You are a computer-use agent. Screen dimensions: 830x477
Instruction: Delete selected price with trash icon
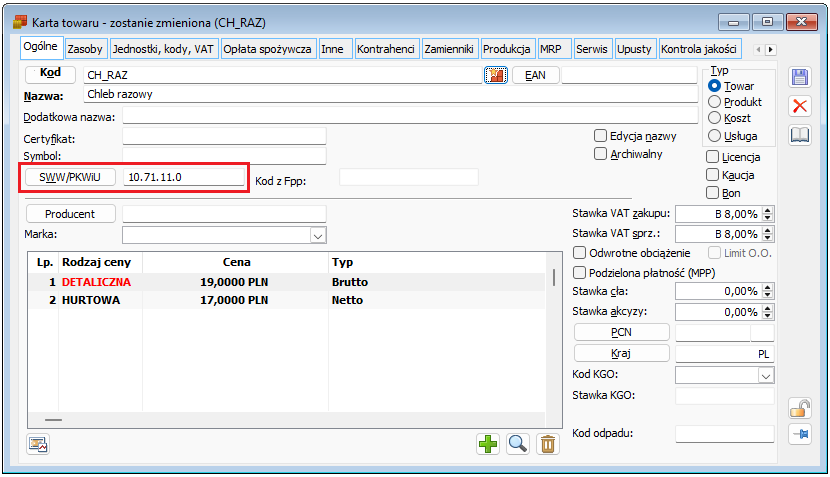coord(548,444)
